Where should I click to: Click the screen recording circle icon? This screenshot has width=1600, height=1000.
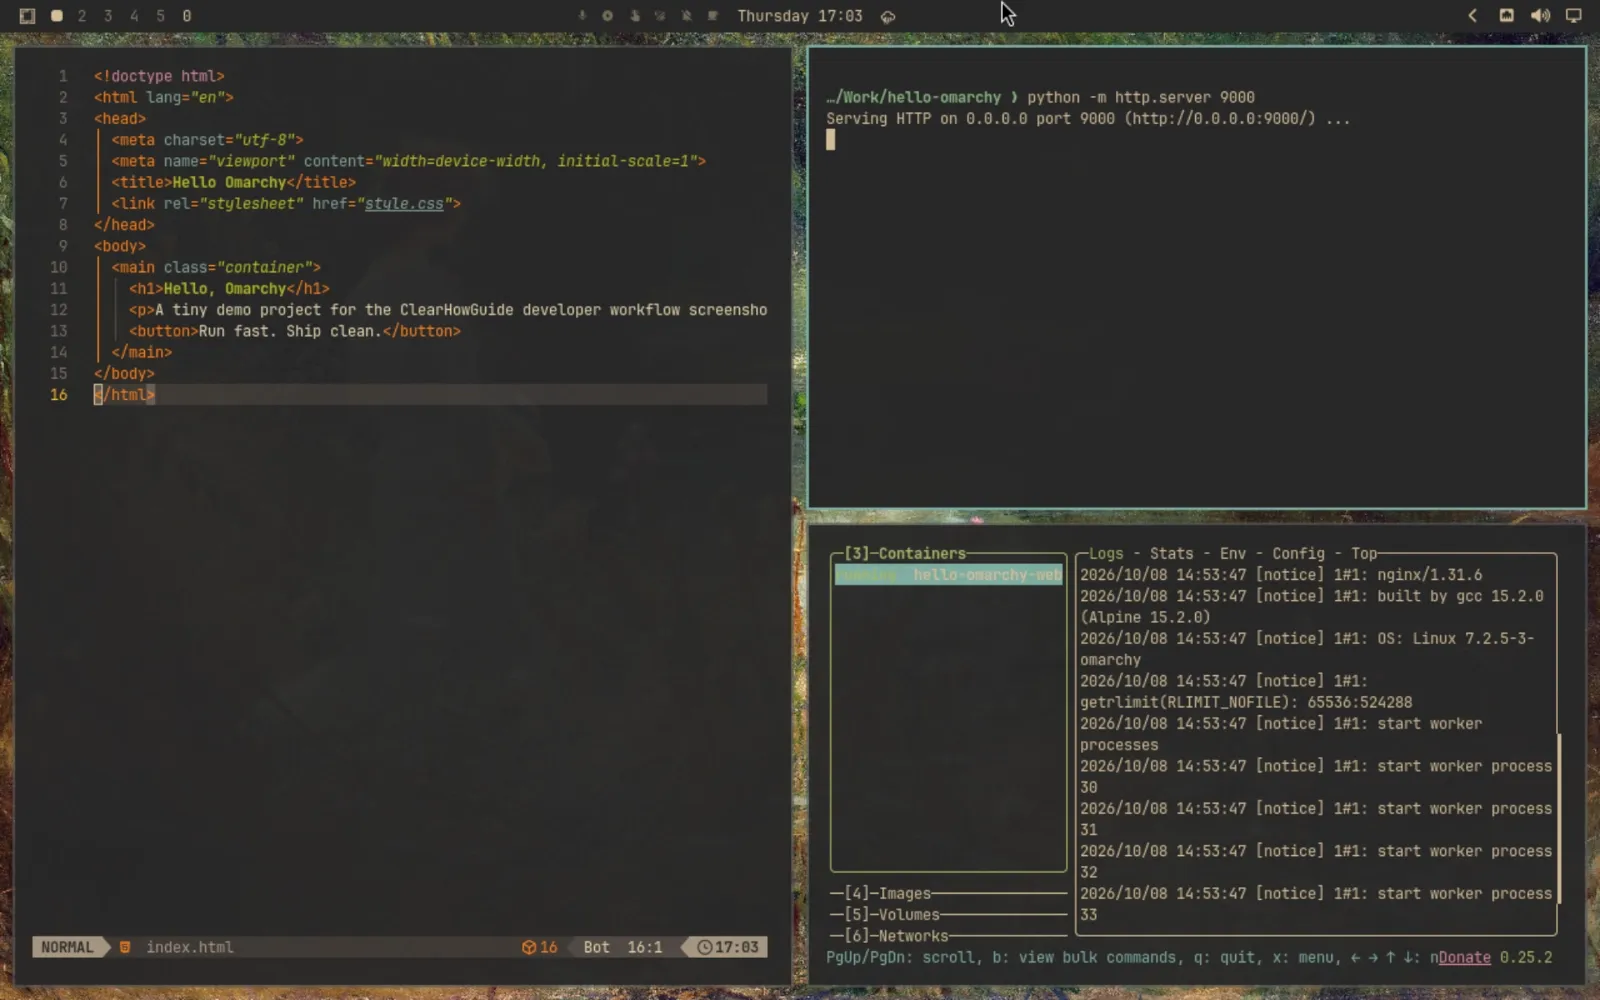coord(608,16)
